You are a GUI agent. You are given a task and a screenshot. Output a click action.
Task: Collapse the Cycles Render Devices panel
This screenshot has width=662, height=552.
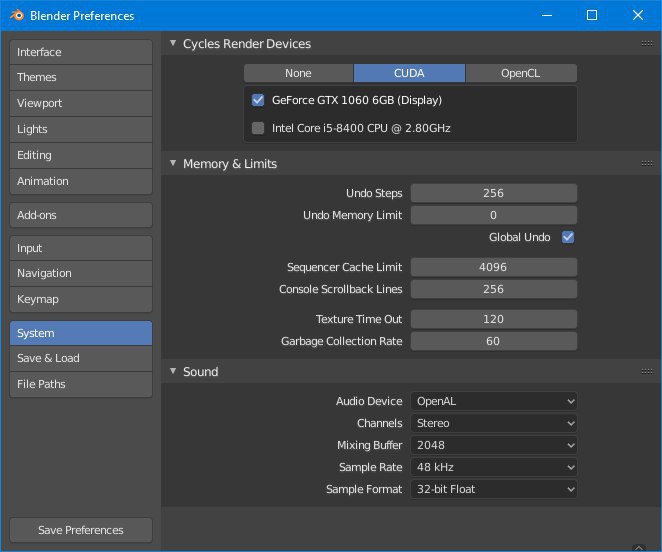(173, 43)
